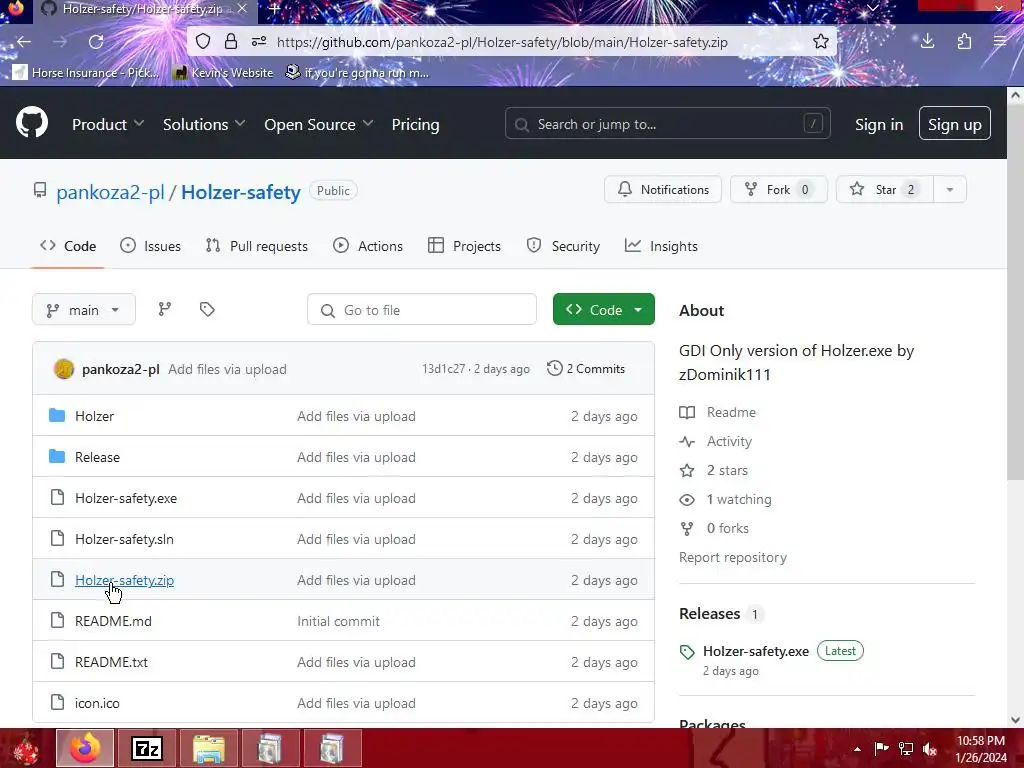1024x768 pixels.
Task: Switch to the Pull requests tab
Action: pyautogui.click(x=257, y=246)
